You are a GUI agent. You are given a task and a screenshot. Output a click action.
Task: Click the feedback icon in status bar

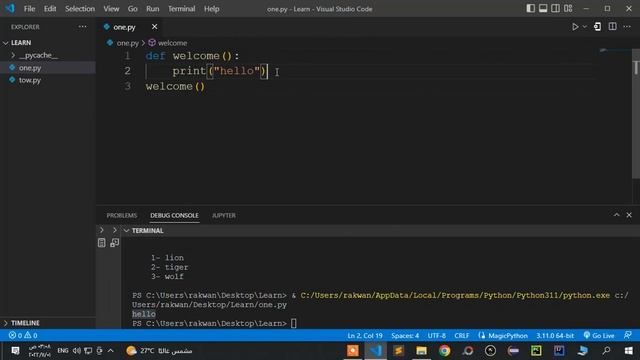[628, 336]
